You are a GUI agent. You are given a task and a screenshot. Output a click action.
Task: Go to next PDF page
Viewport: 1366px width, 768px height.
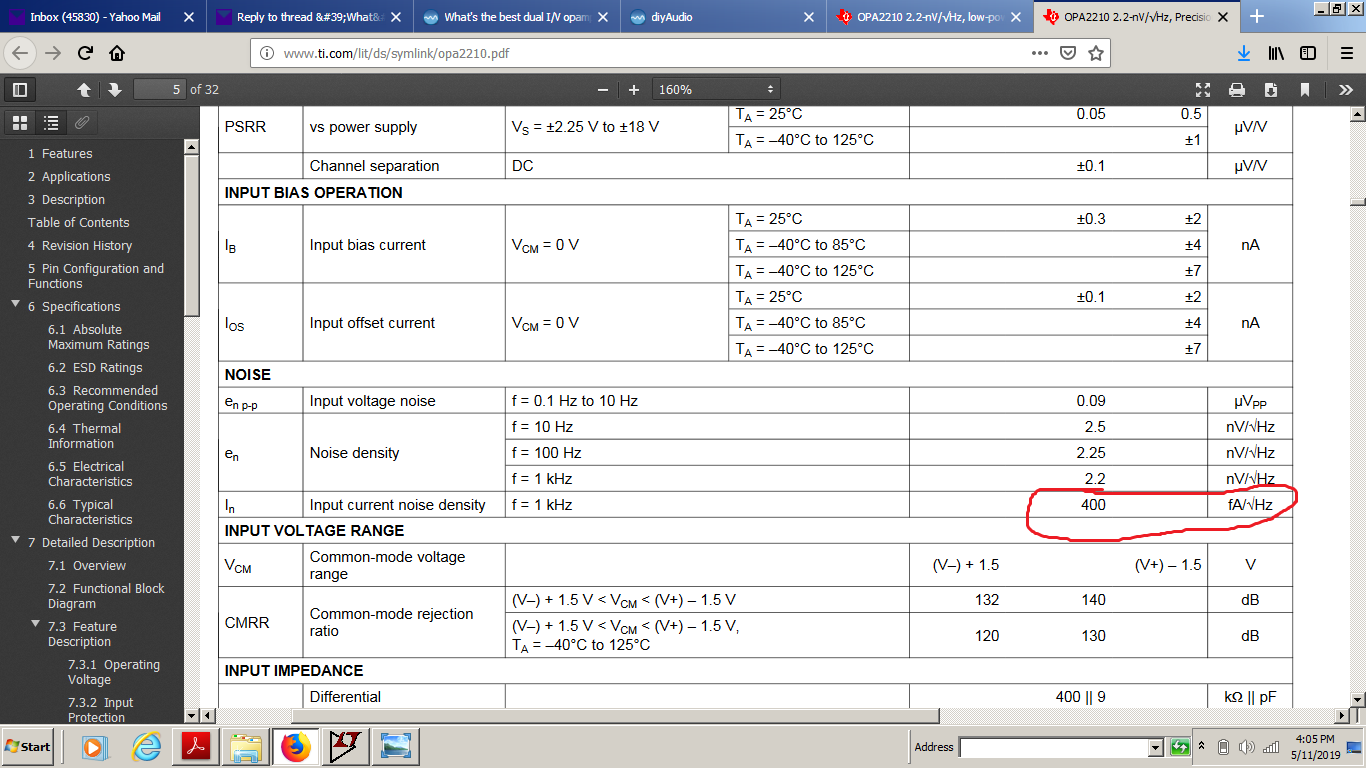114,89
